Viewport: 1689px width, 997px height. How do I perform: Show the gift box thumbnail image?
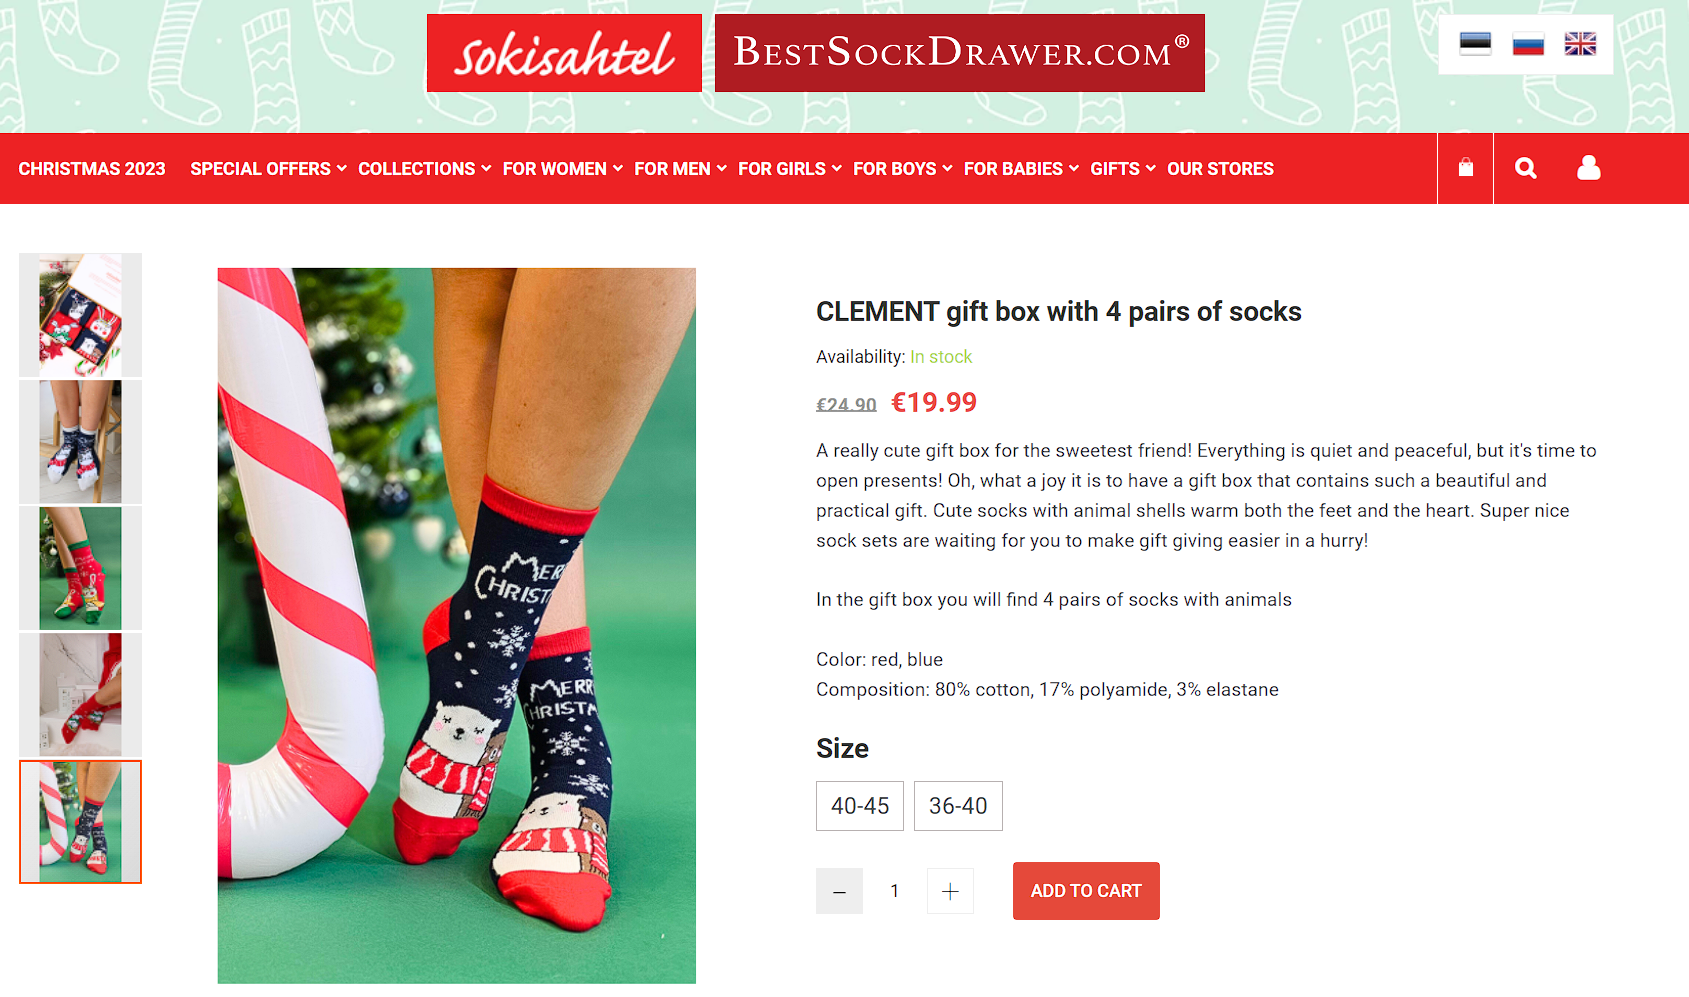(80, 315)
